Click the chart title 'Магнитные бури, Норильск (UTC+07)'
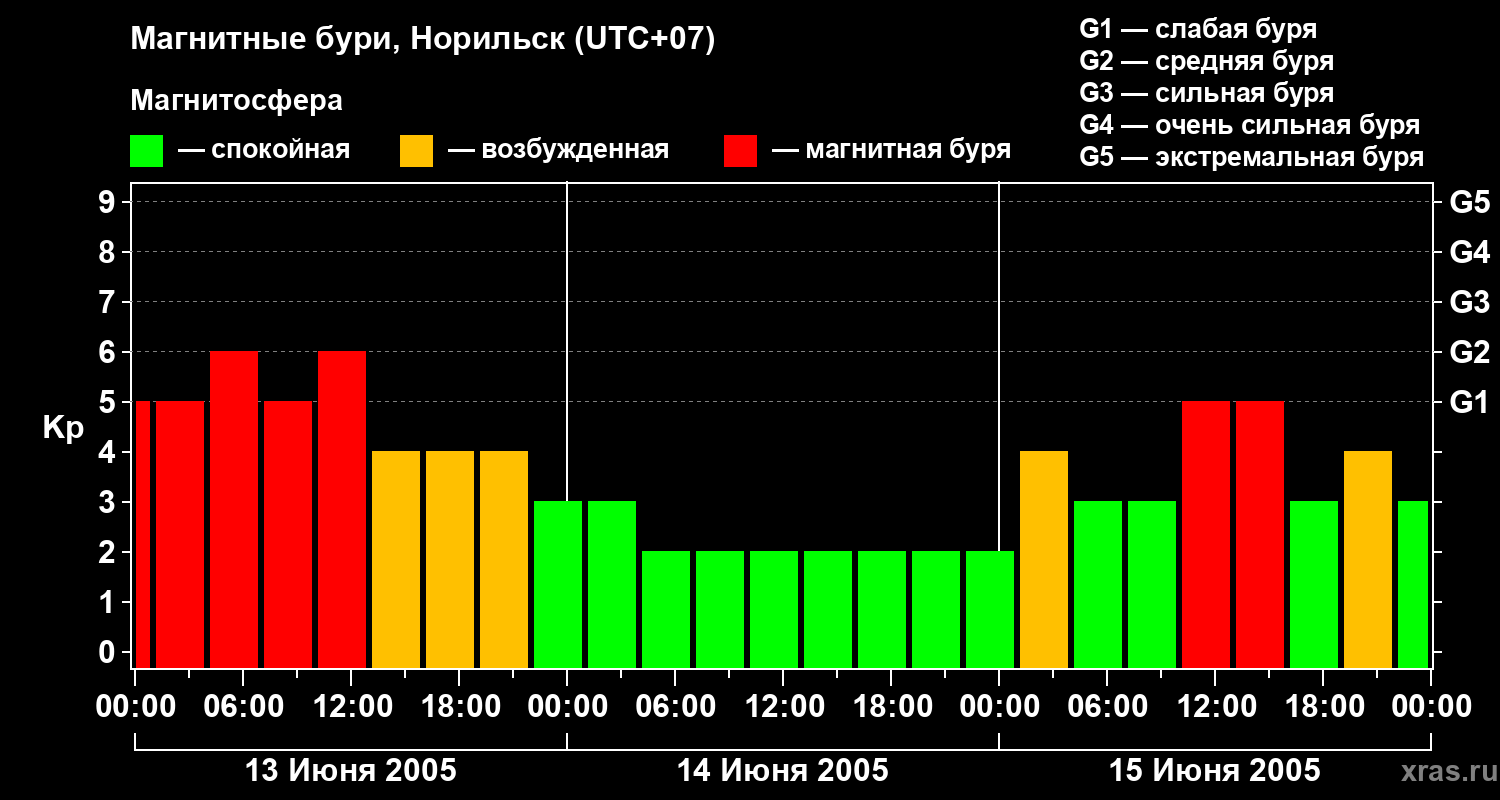The image size is (1500, 800). pyautogui.click(x=423, y=41)
